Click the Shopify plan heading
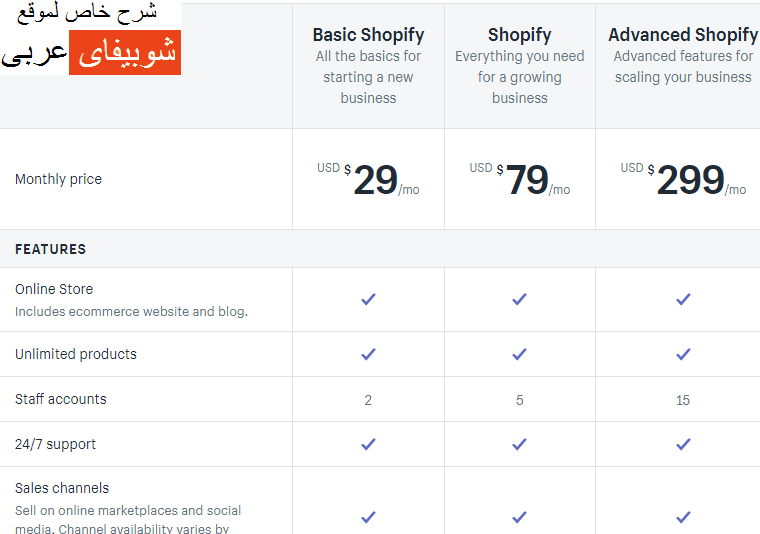This screenshot has width=760, height=534. 519,35
